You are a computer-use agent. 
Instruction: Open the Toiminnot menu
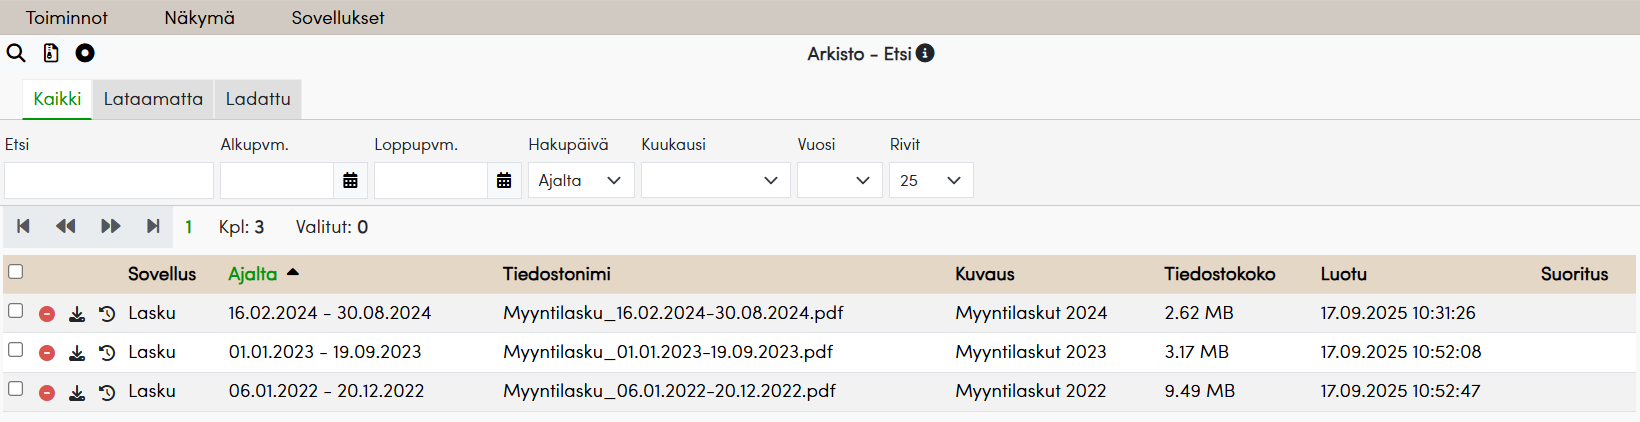coord(66,18)
